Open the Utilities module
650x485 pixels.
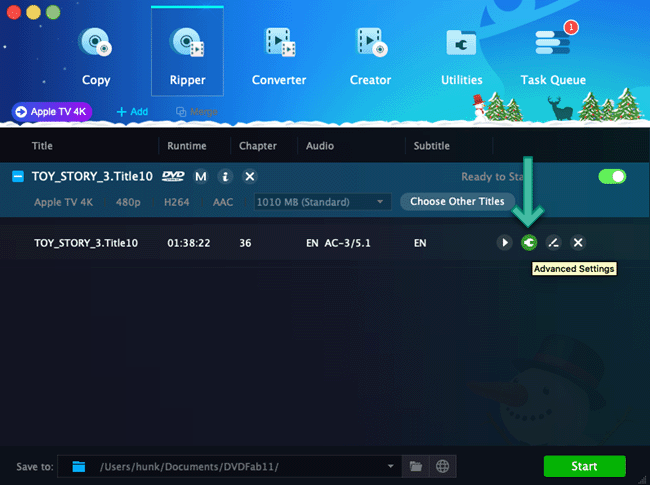click(x=461, y=56)
